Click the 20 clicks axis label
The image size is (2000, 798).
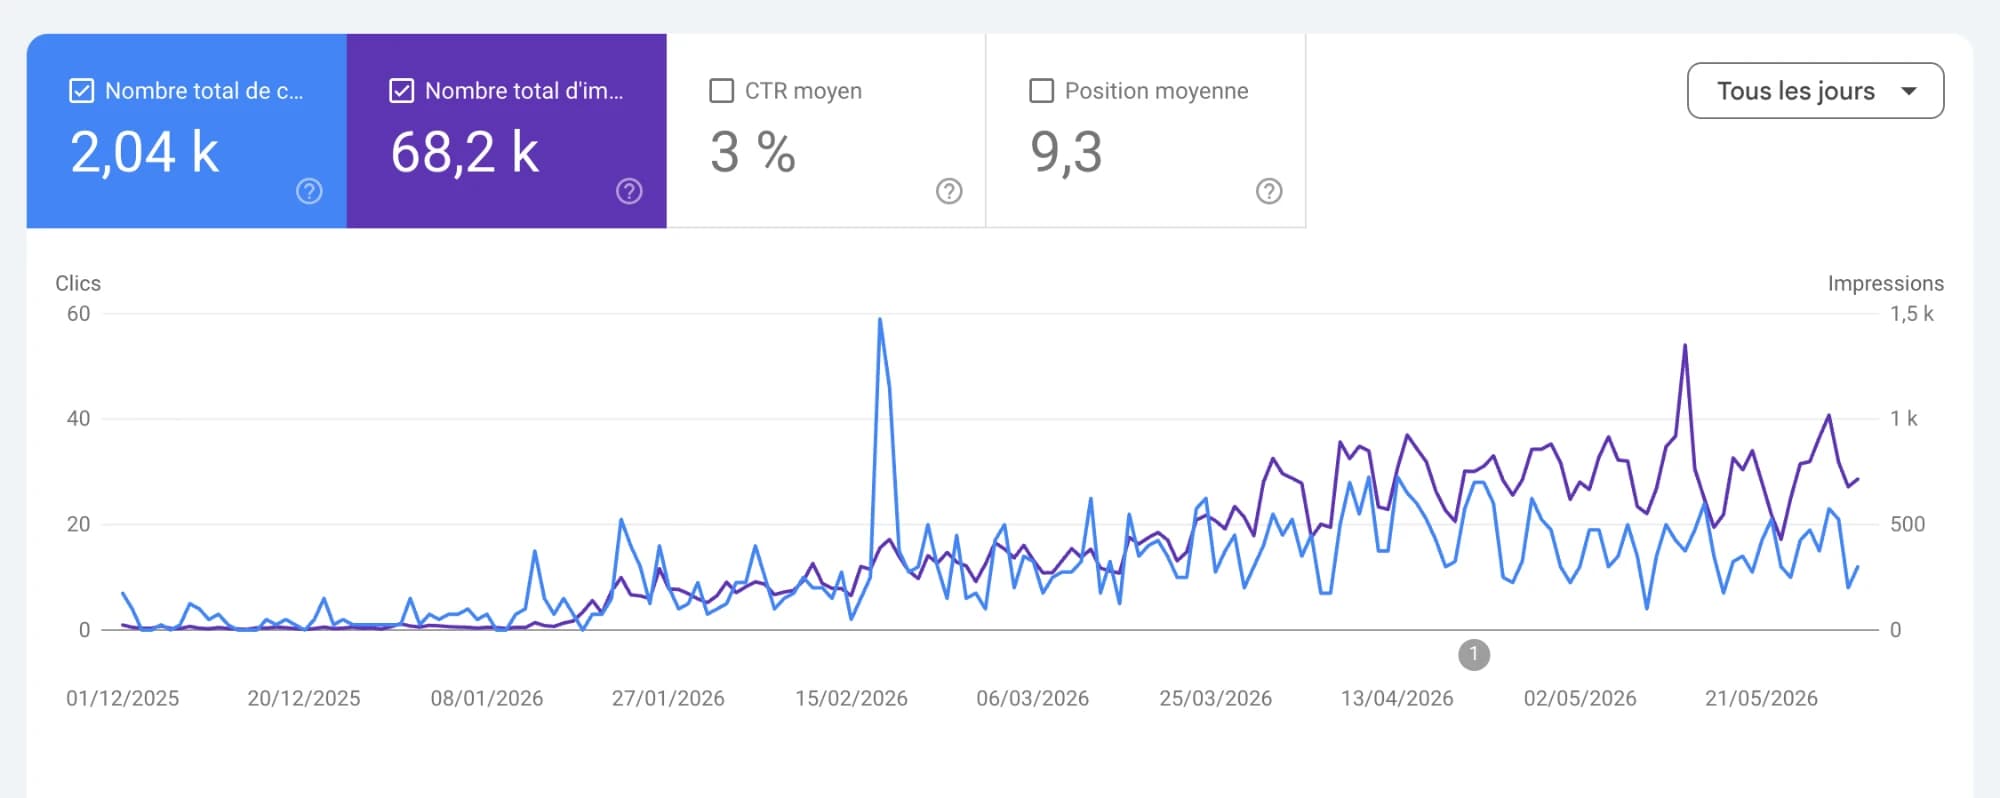tap(78, 524)
